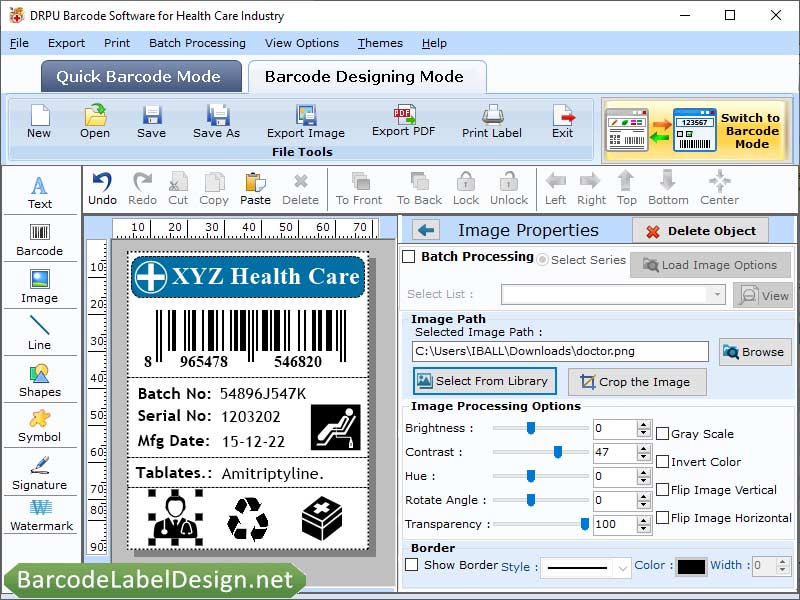Viewport: 800px width, 600px height.
Task: Click the Redo toolbar icon
Action: point(142,189)
